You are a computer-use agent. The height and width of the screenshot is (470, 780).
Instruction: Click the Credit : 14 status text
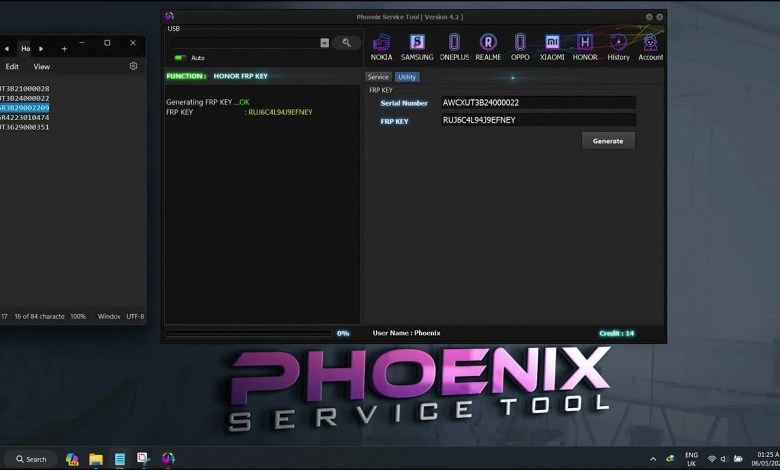617,333
